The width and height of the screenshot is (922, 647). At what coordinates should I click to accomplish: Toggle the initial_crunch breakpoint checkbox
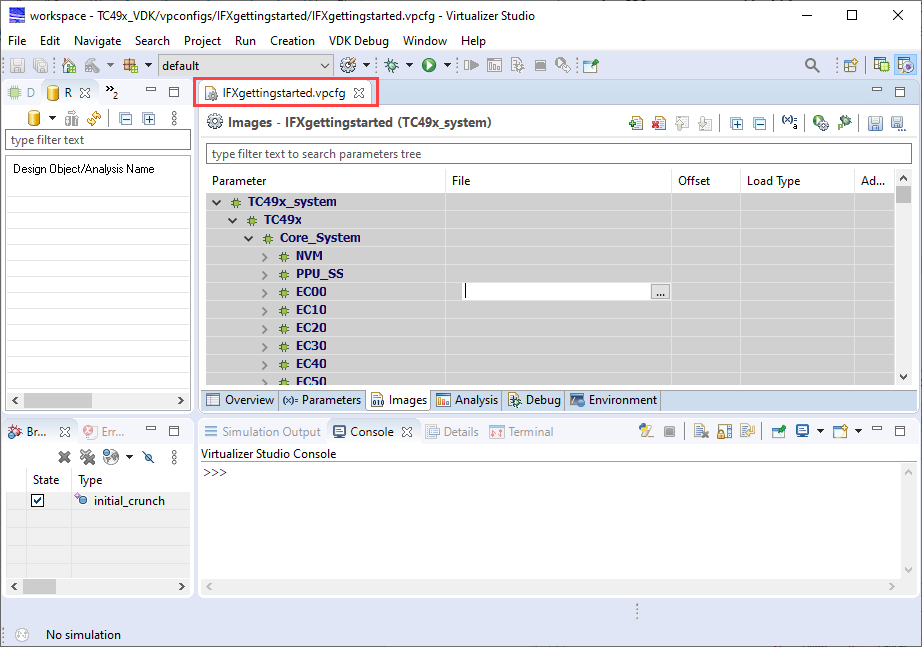(x=38, y=501)
